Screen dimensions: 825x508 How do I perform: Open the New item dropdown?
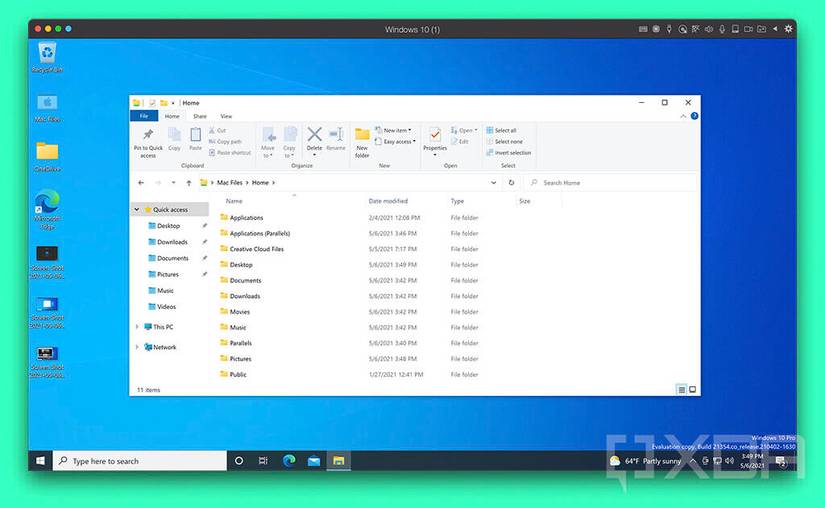(x=393, y=130)
